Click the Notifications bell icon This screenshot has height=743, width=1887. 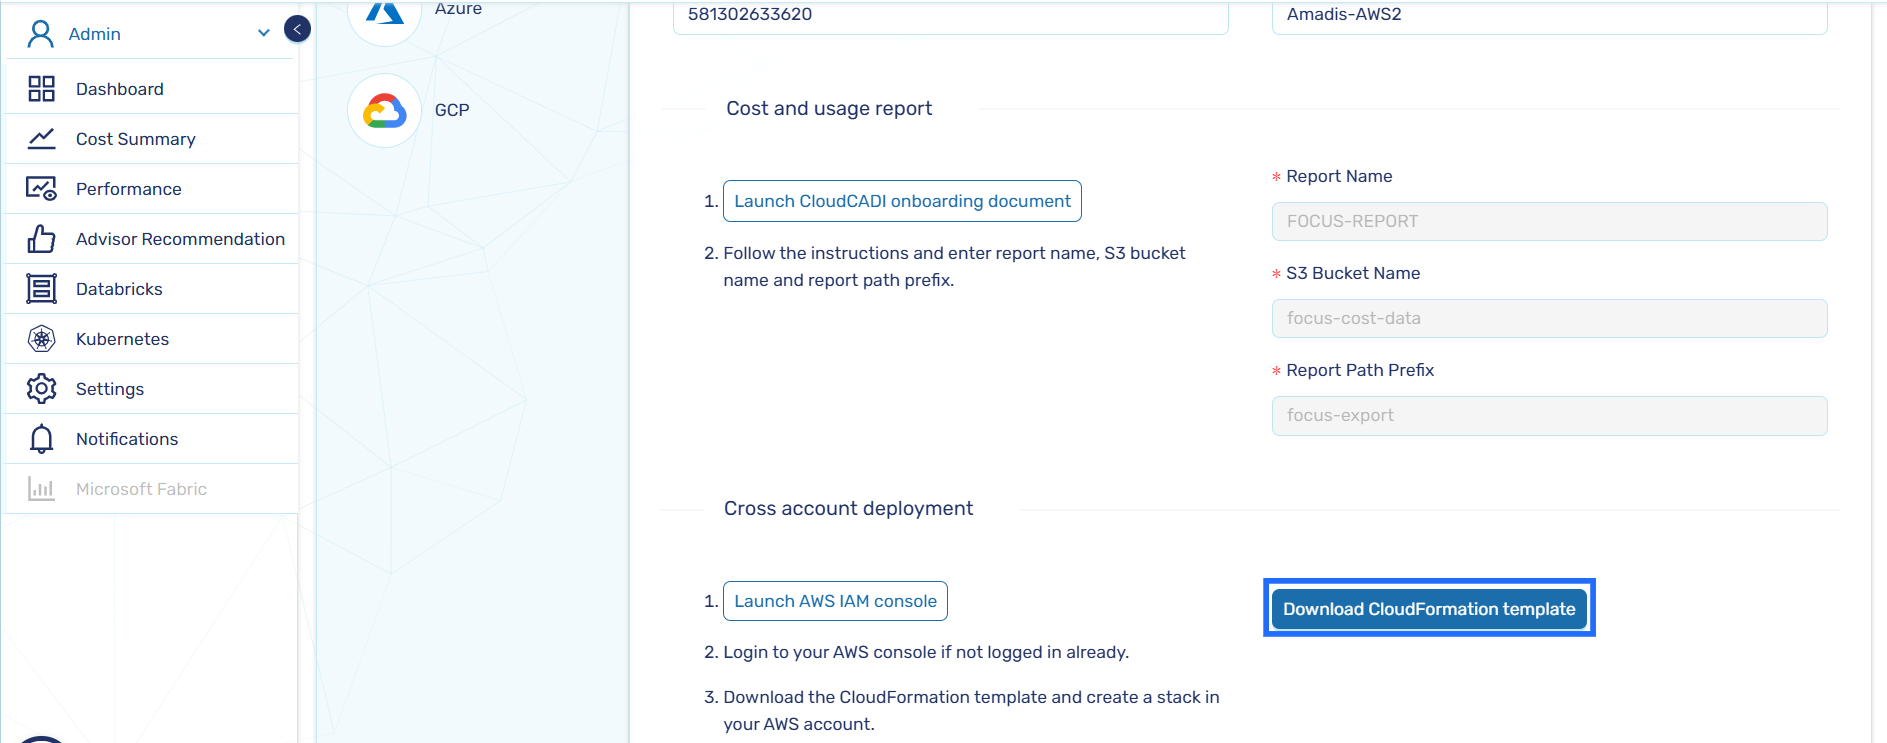pos(41,439)
